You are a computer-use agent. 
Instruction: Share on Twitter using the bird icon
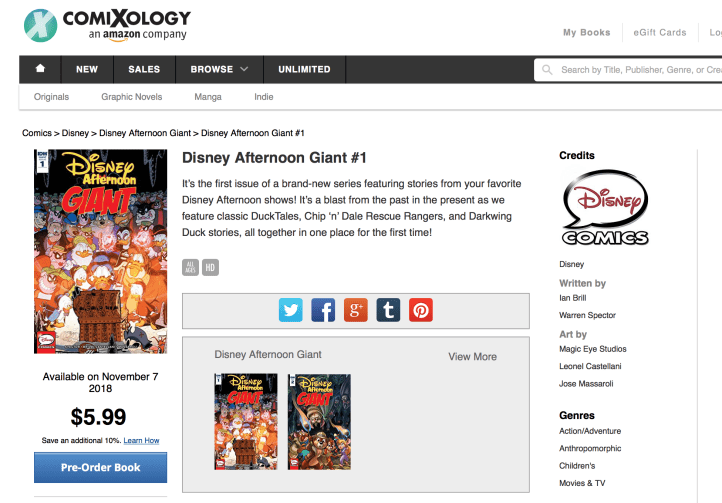pos(291,310)
